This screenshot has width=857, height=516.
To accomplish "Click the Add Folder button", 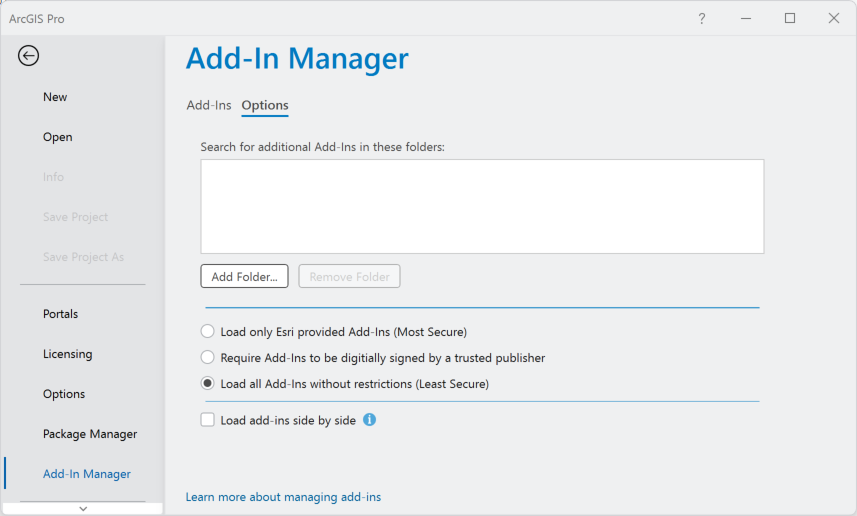I will 244,277.
